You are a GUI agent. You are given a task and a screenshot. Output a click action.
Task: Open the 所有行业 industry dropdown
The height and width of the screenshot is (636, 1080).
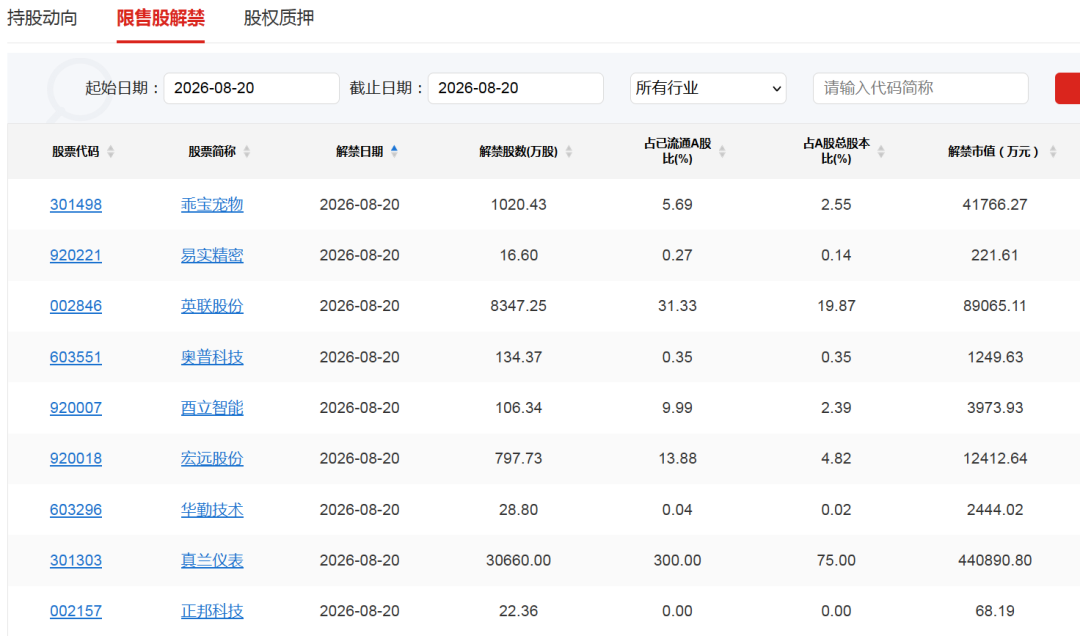[708, 88]
